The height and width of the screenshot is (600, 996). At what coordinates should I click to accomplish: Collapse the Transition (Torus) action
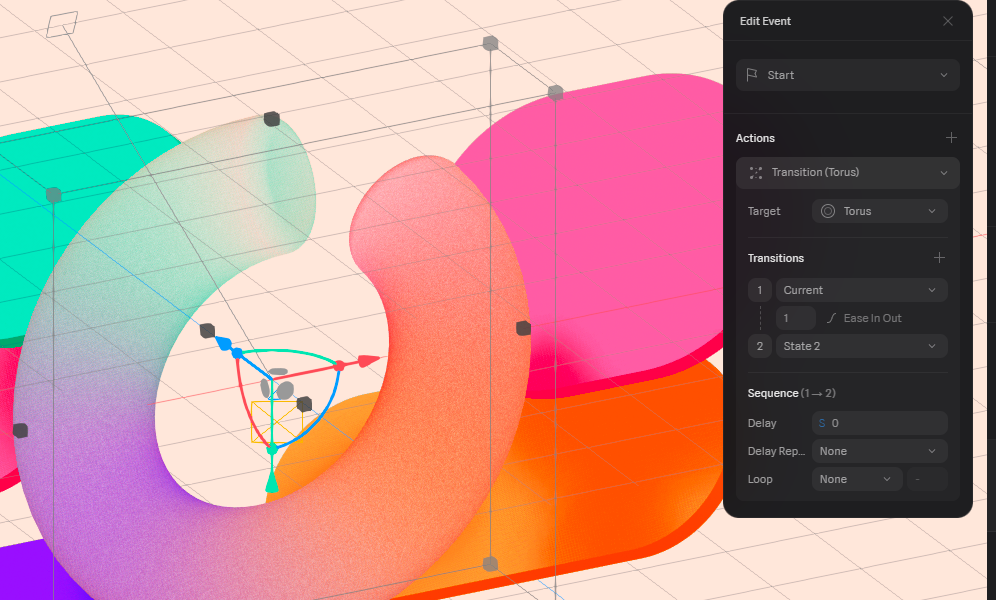click(943, 173)
